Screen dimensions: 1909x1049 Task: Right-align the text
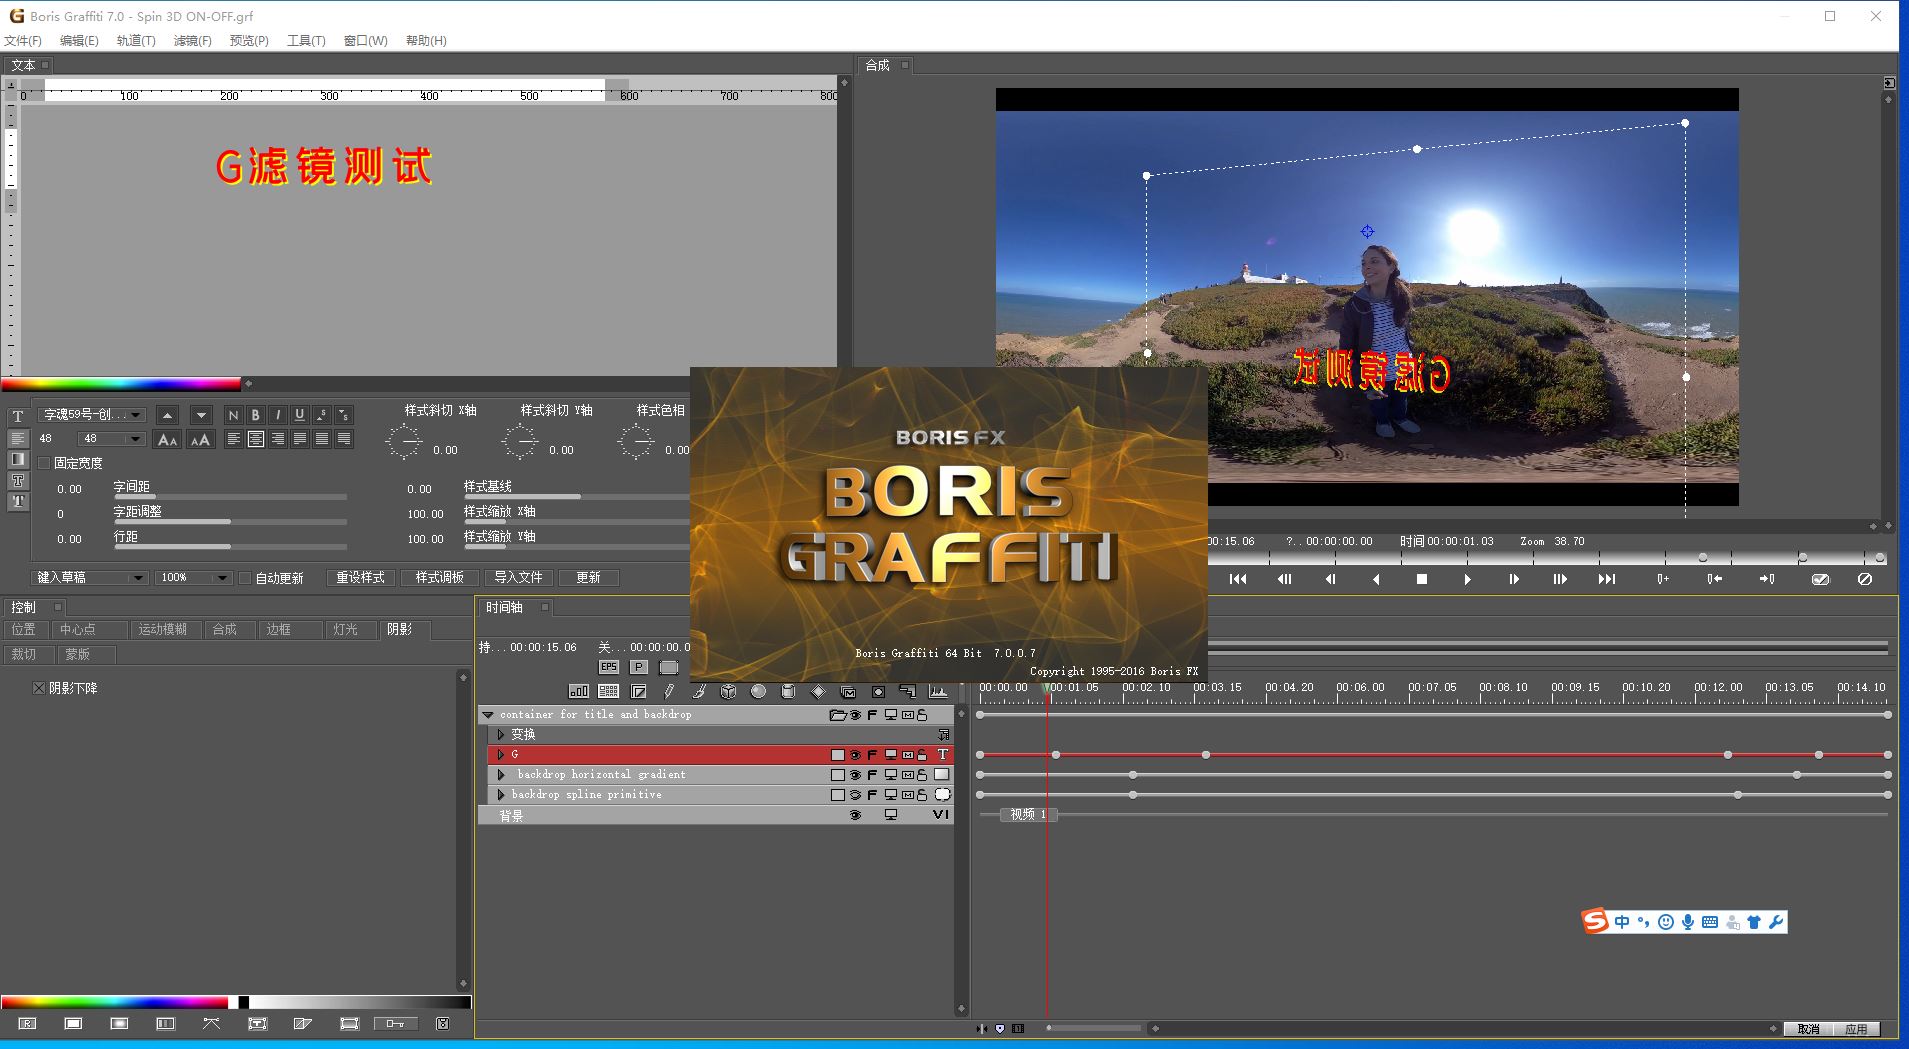277,439
